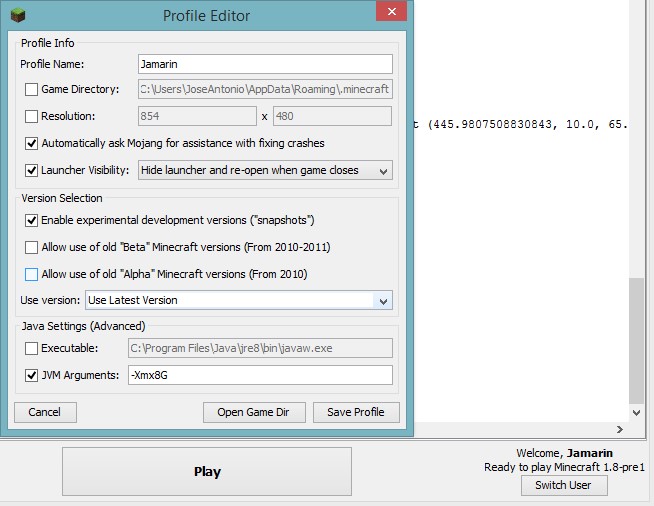654x506 pixels.
Task: Open the Use version dropdown
Action: (x=239, y=300)
